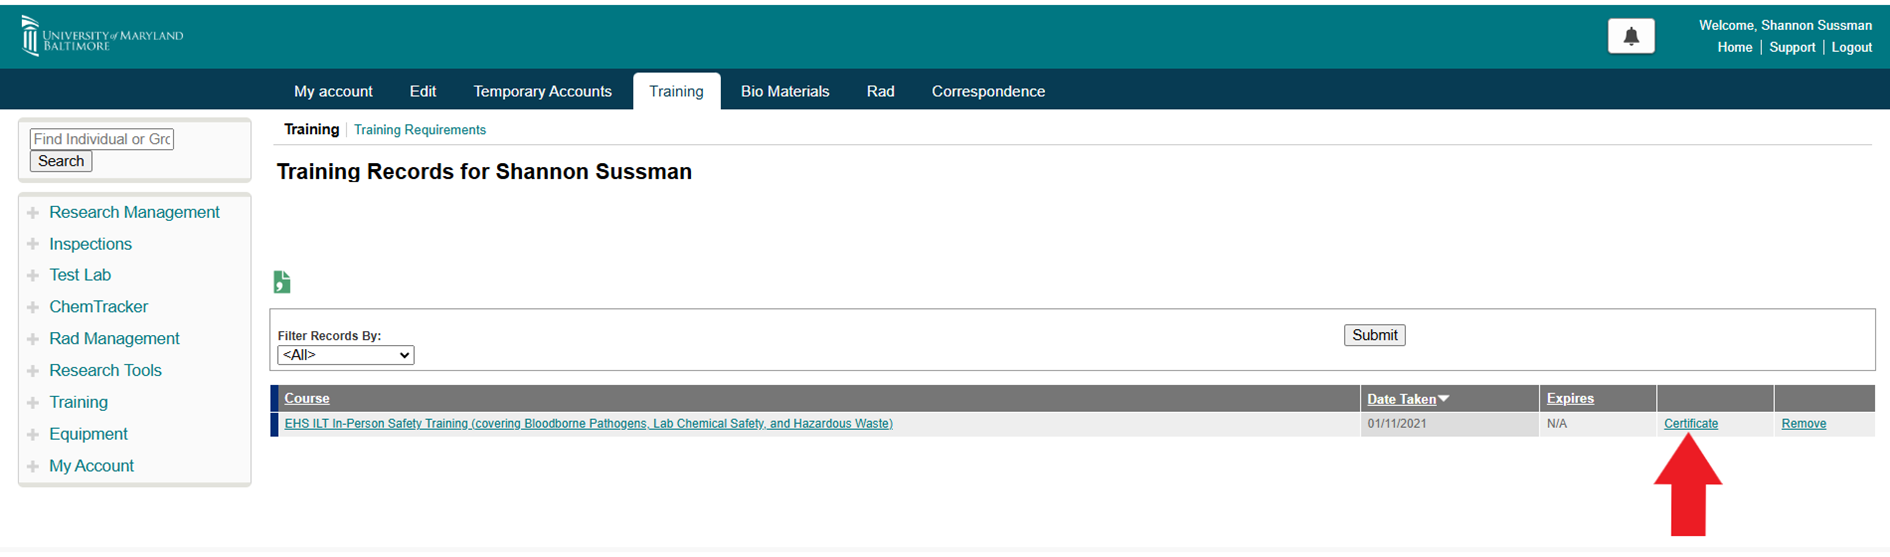Click the Logout link
This screenshot has width=1890, height=557.
click(x=1851, y=48)
